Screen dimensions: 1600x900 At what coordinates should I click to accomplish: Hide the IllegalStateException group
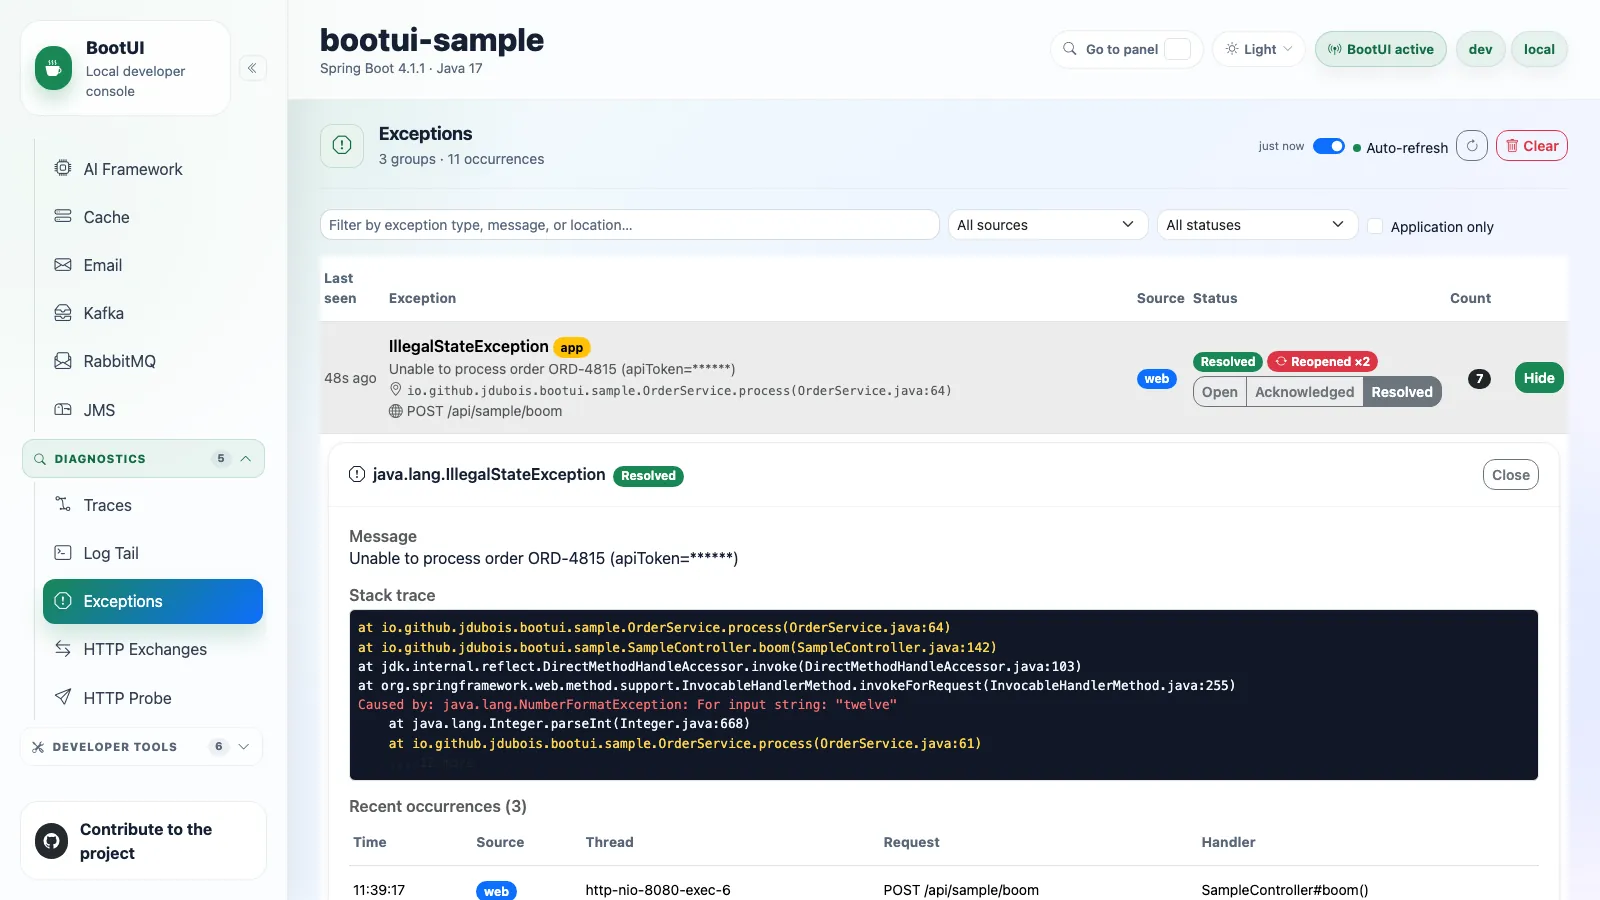pyautogui.click(x=1539, y=378)
